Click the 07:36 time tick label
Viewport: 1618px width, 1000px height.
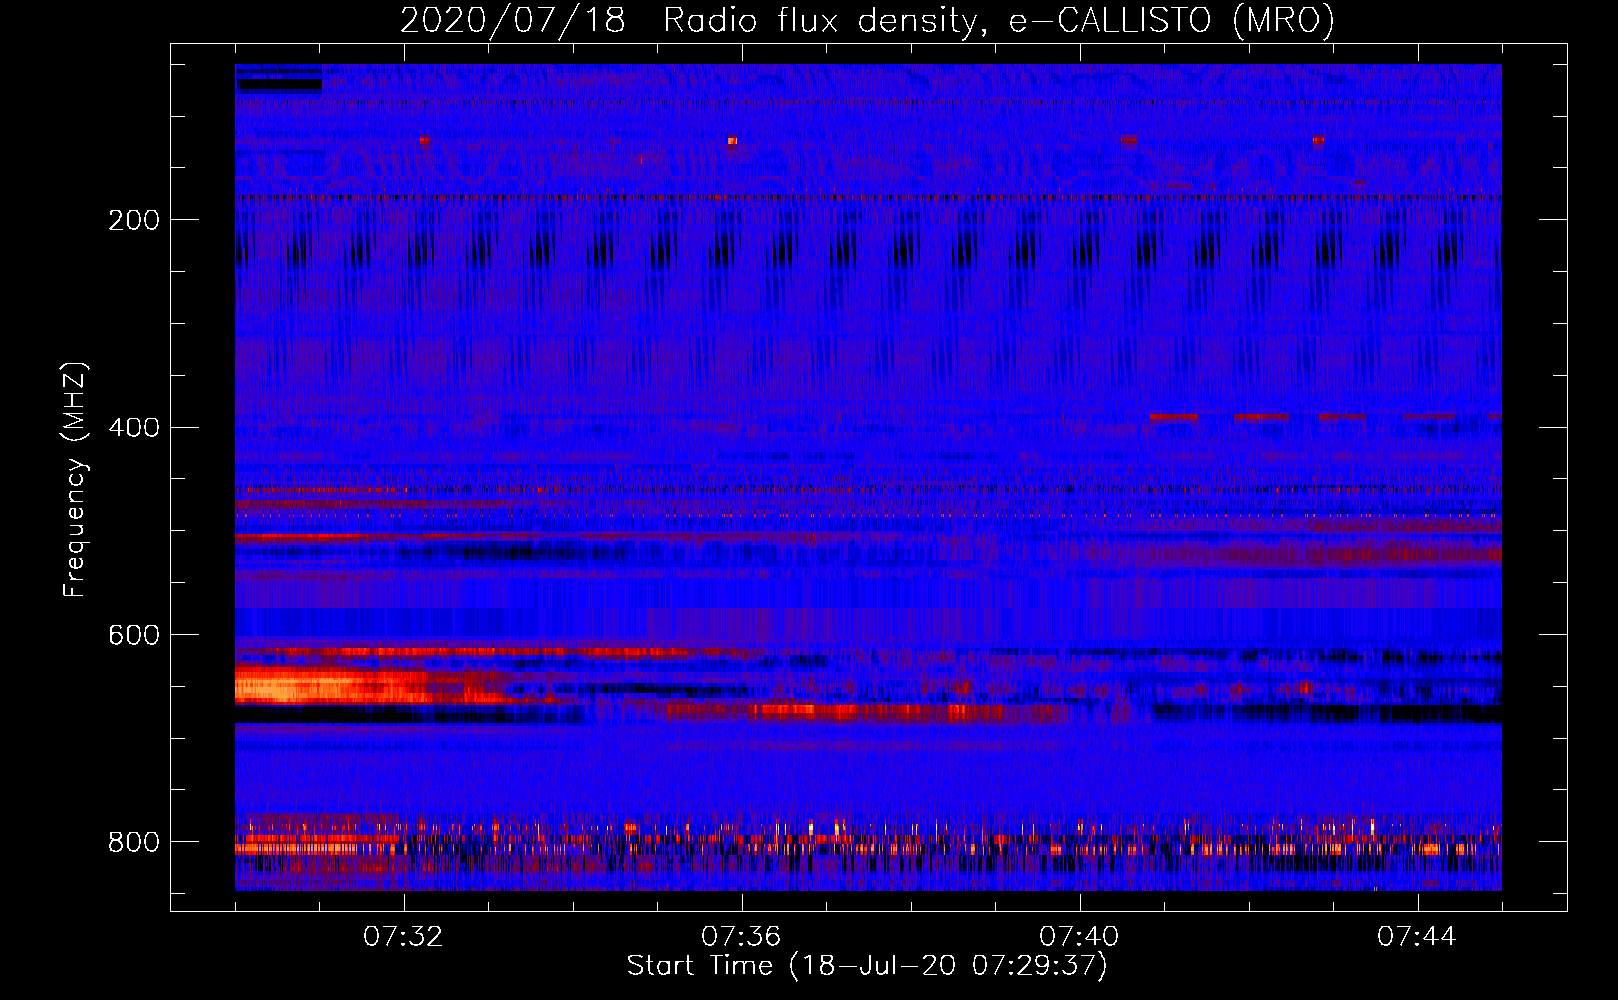pos(741,937)
